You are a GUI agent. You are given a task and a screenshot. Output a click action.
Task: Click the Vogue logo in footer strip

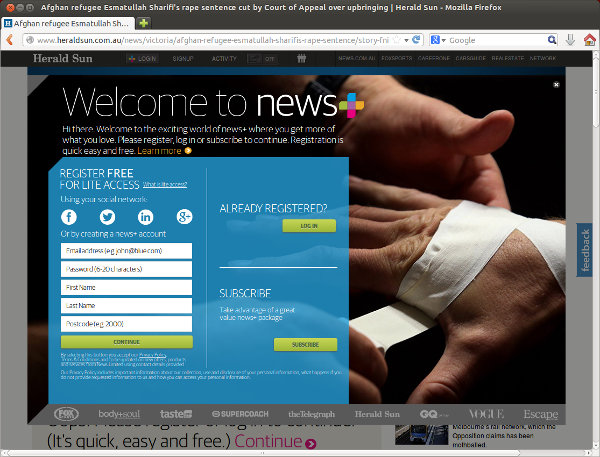486,414
